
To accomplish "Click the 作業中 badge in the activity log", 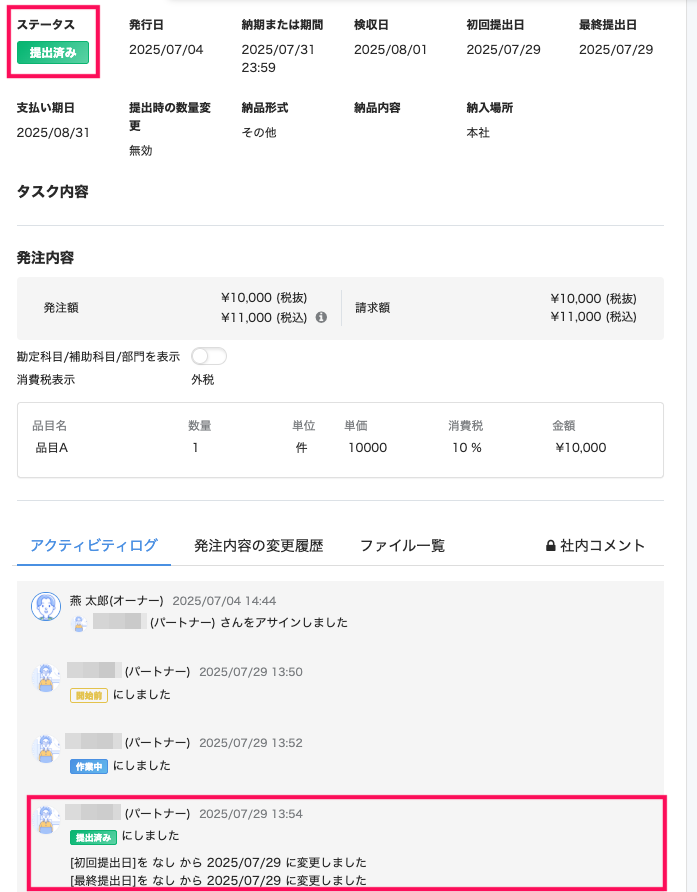I will pos(89,766).
